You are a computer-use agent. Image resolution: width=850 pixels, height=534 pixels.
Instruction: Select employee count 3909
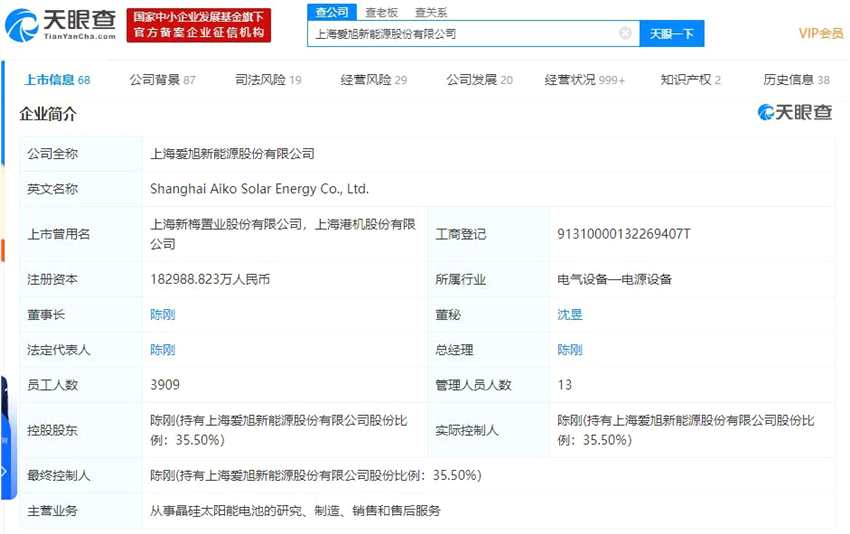[x=165, y=385]
